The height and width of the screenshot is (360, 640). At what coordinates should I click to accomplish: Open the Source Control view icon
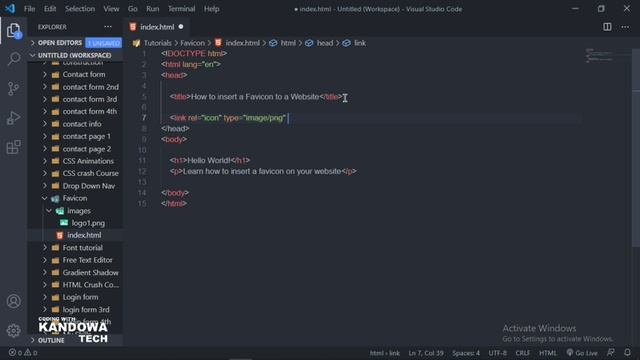click(x=13, y=89)
